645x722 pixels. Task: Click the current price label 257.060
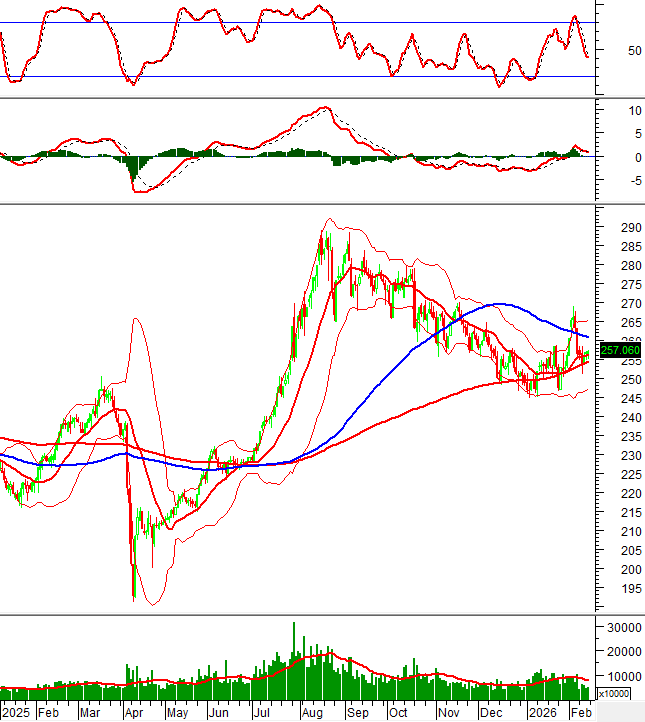click(620, 350)
